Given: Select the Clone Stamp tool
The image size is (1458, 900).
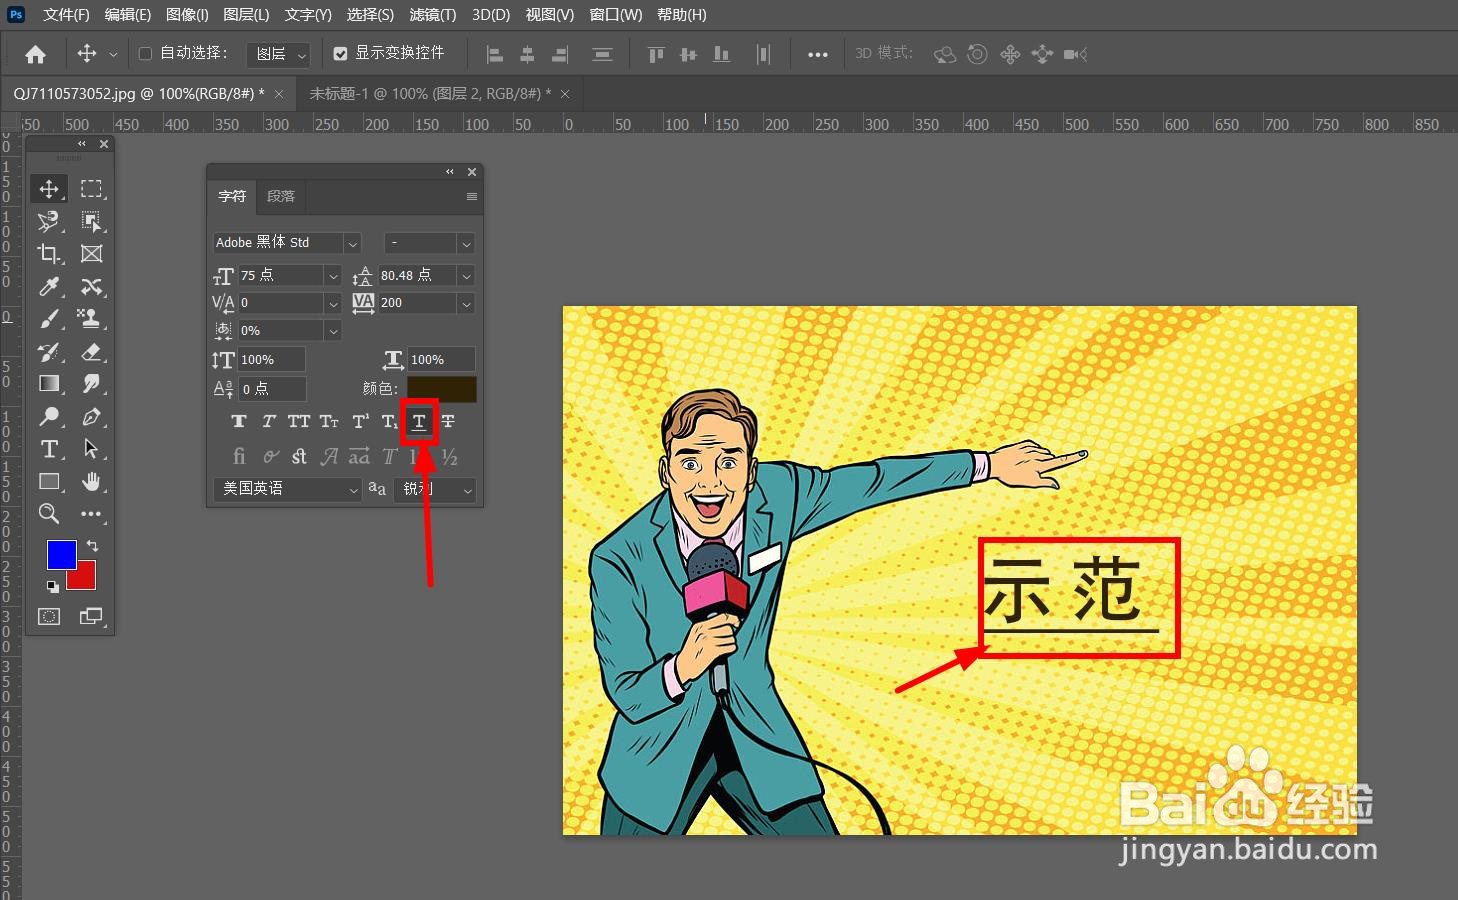Looking at the screenshot, I should click(x=91, y=319).
